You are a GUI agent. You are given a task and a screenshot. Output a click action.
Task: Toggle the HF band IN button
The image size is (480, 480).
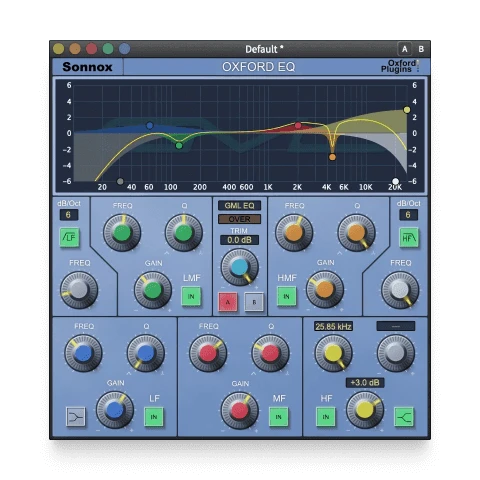[x=326, y=417]
